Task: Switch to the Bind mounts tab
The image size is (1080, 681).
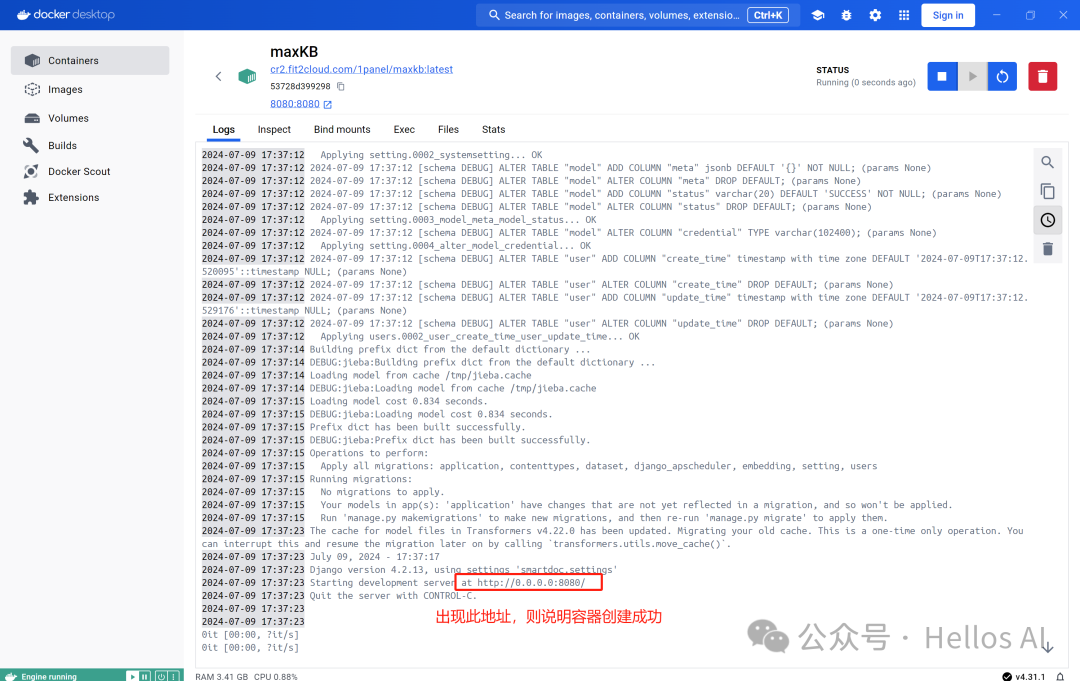Action: tap(342, 129)
